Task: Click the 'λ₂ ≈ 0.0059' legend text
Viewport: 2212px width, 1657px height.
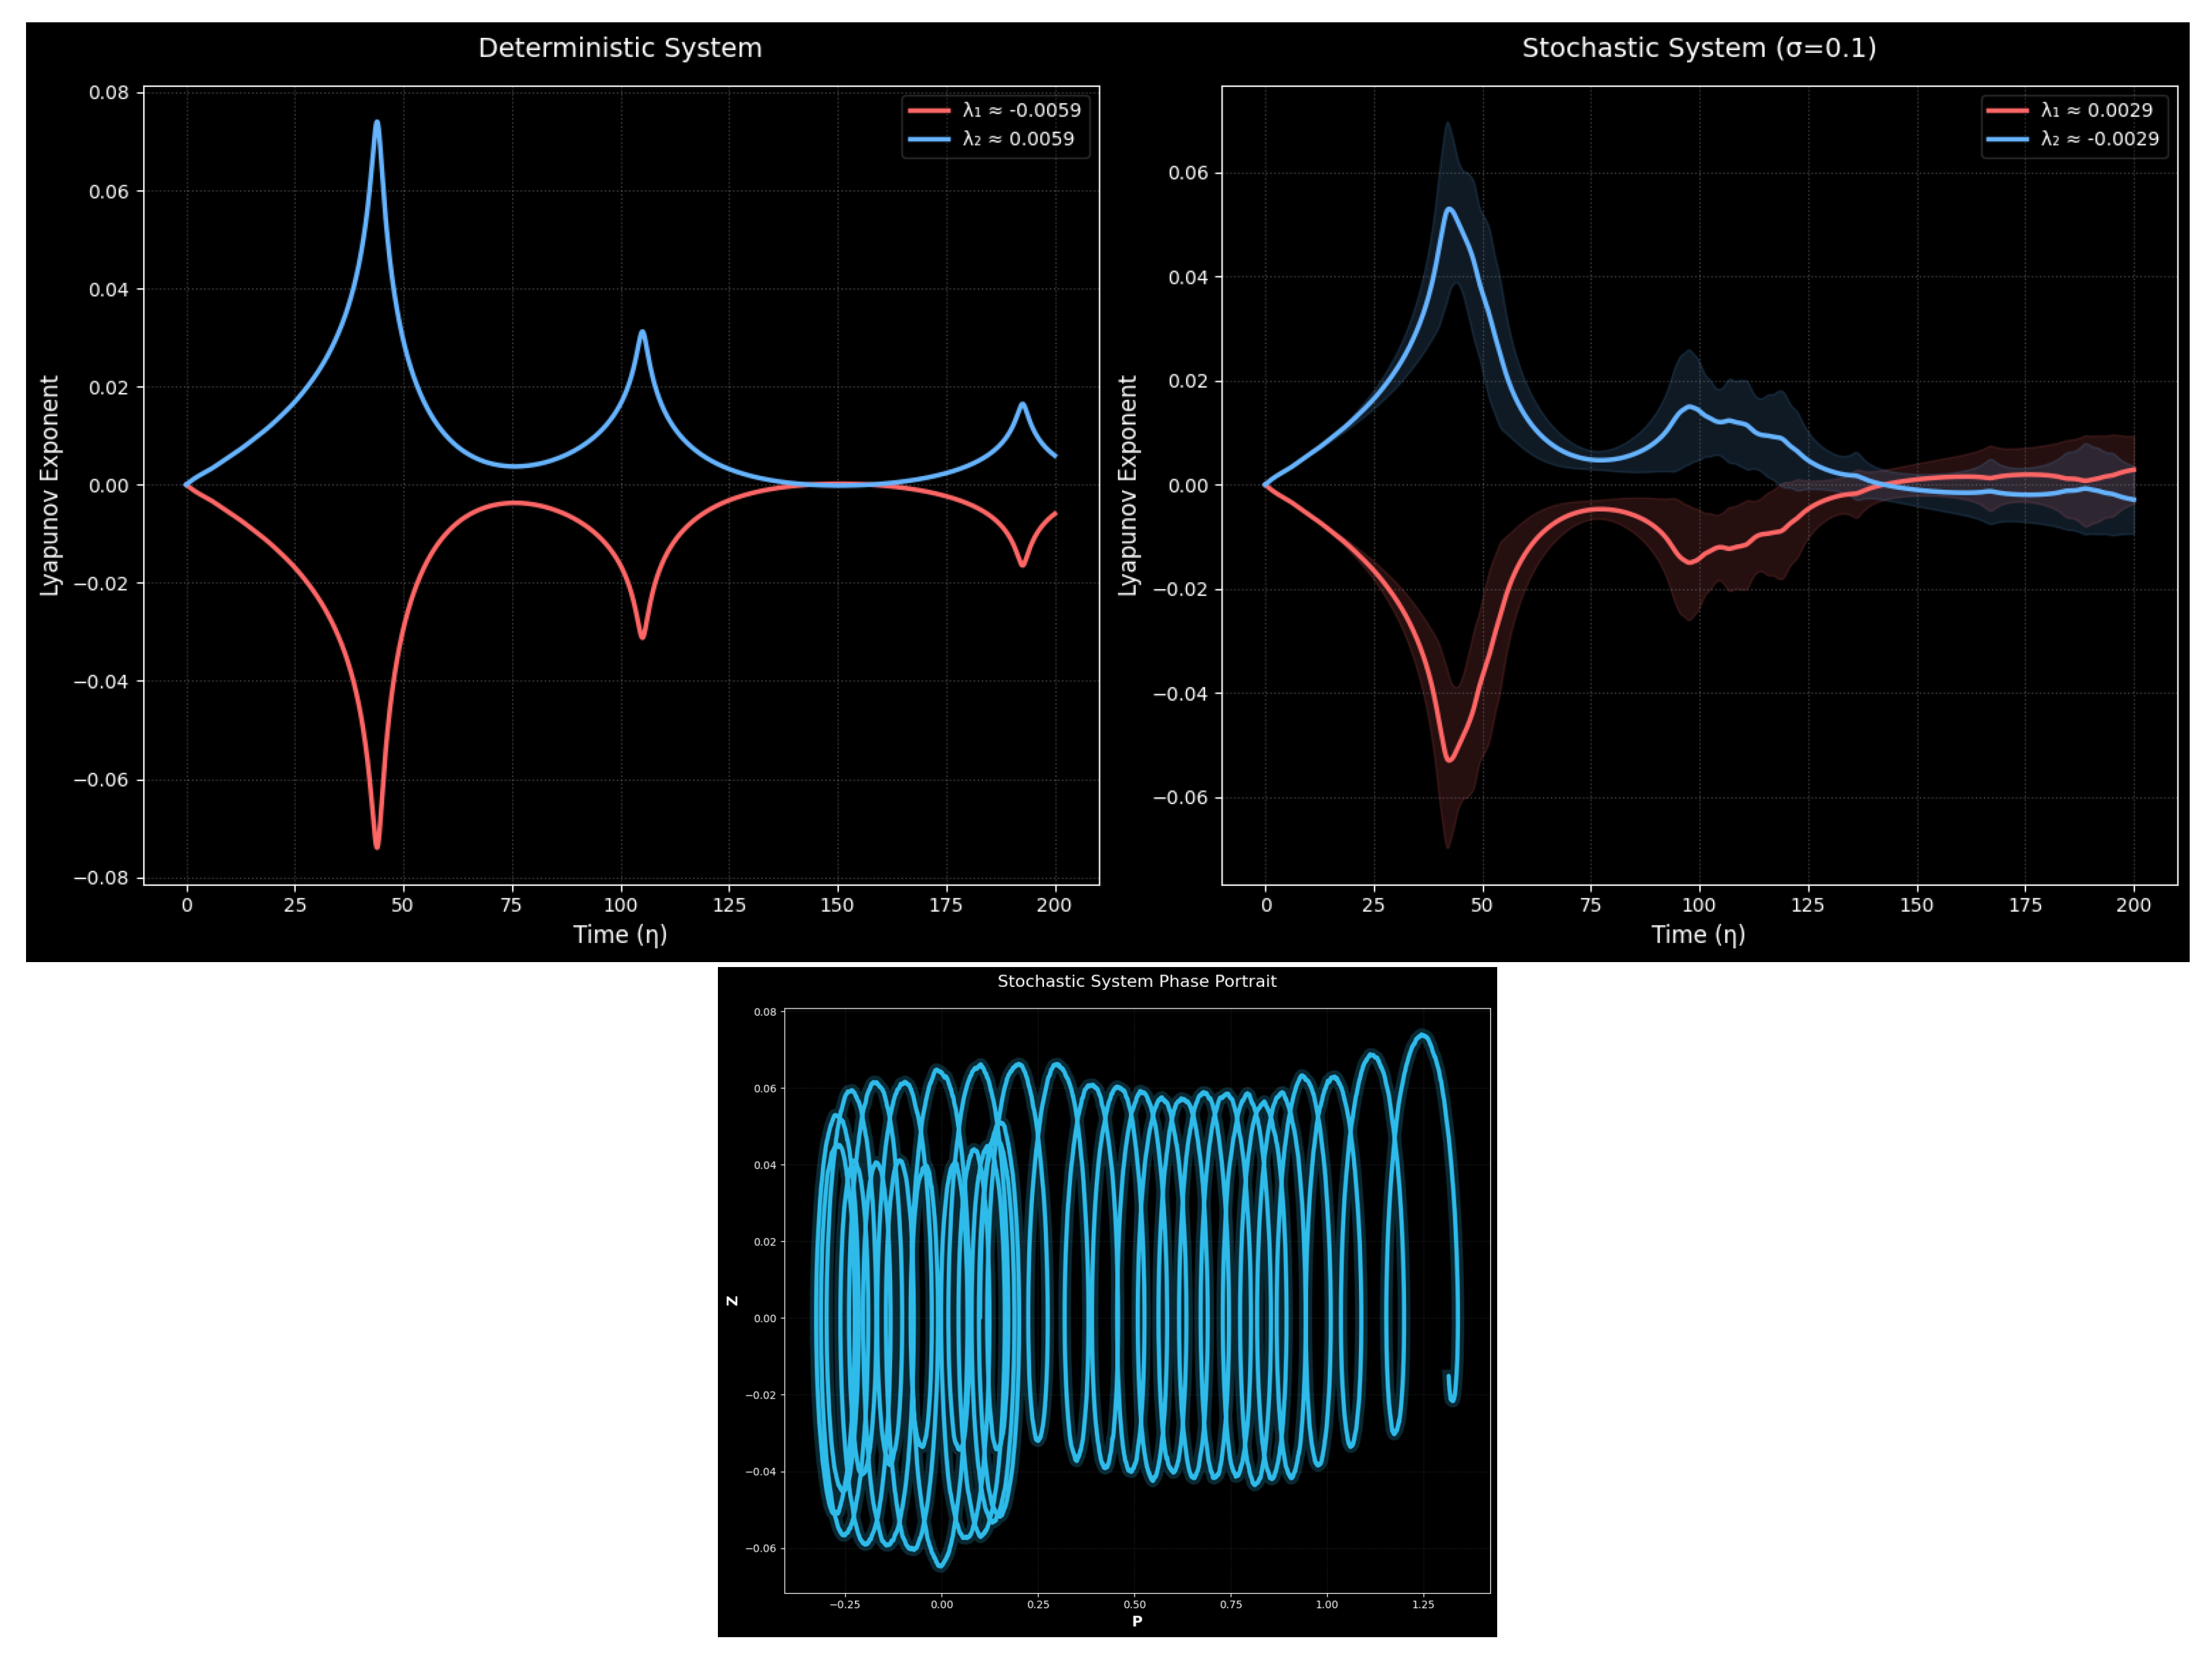Action: click(x=1018, y=139)
